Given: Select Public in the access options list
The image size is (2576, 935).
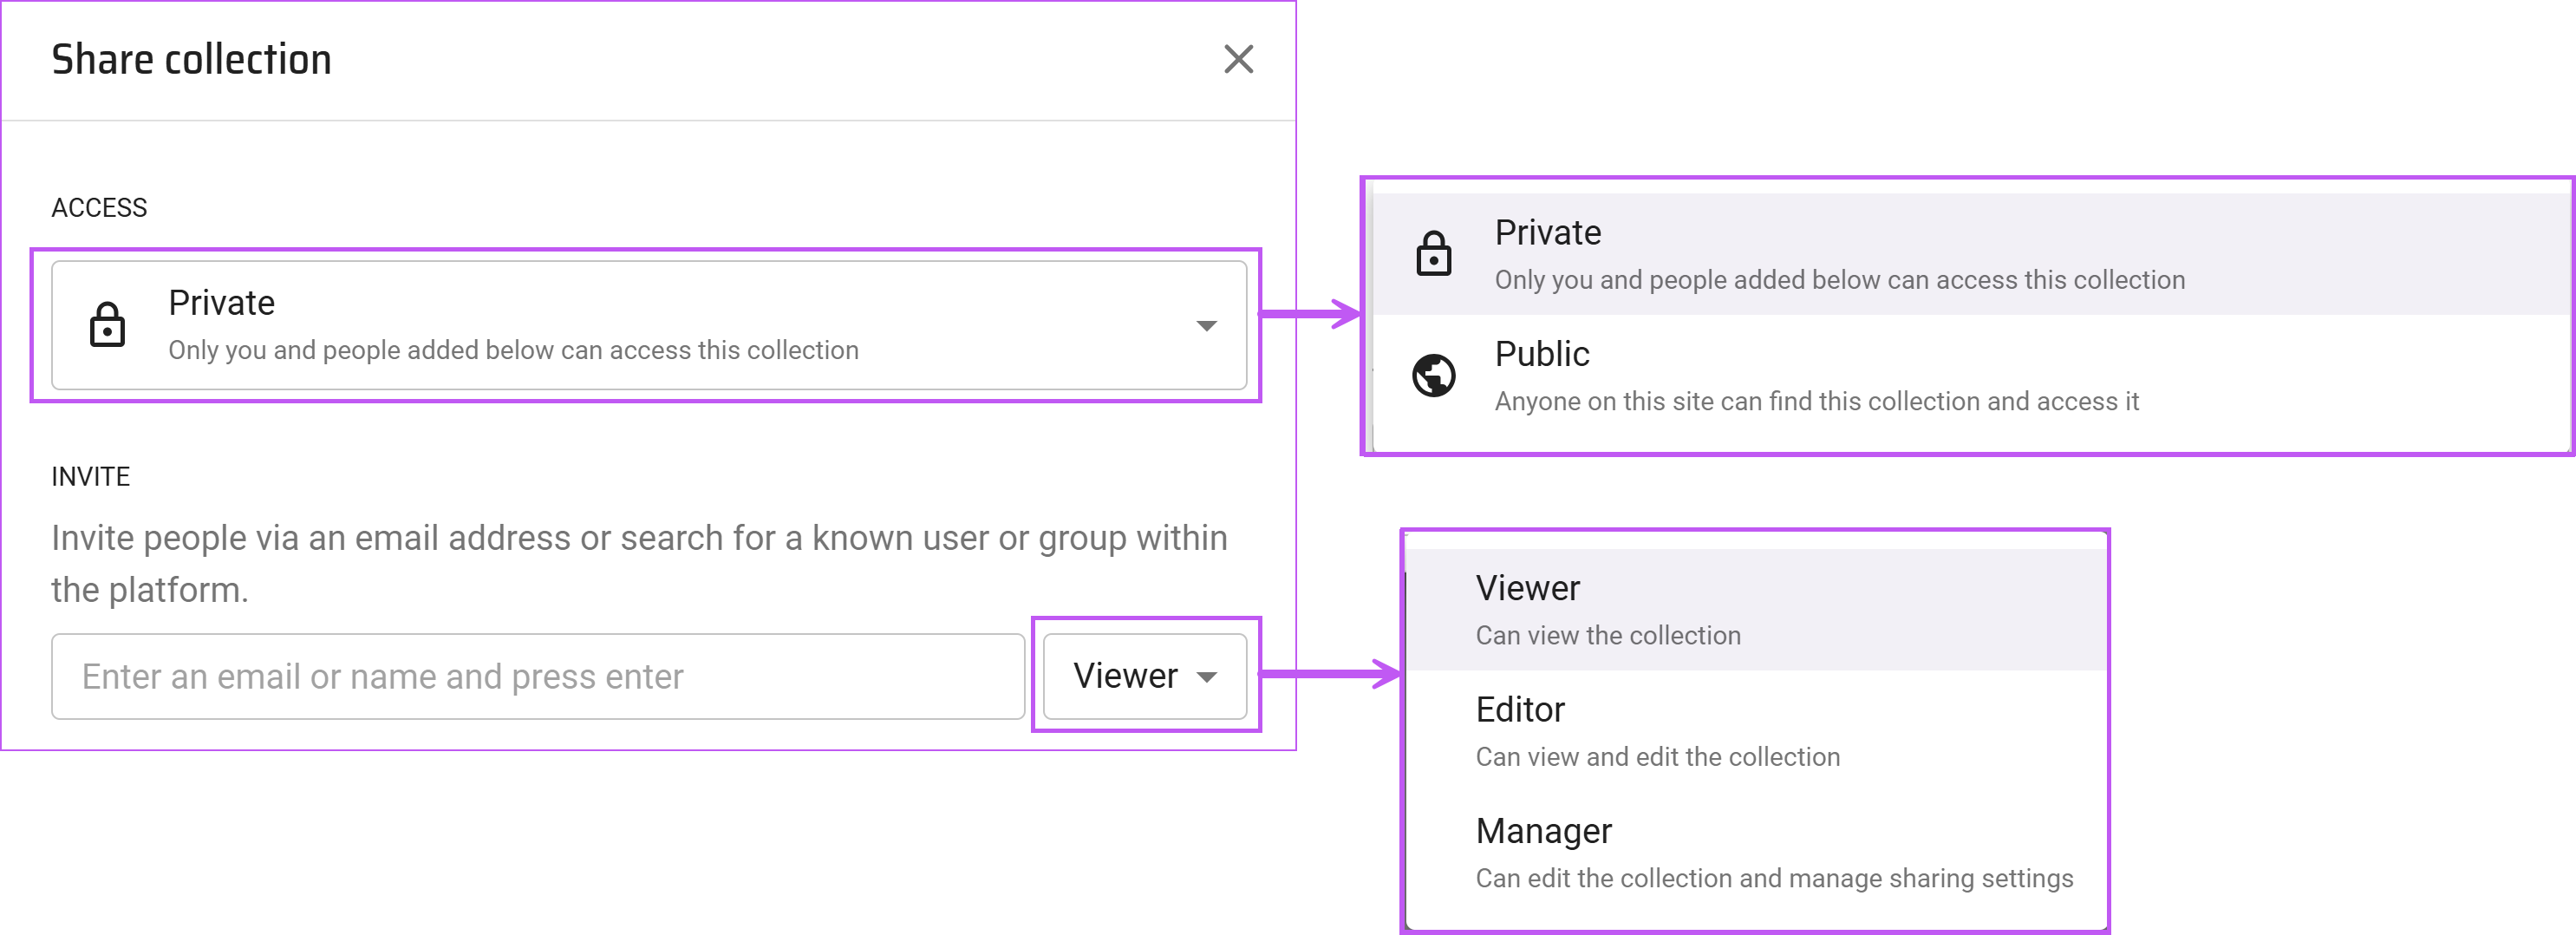Looking at the screenshot, I should [x=1542, y=355].
